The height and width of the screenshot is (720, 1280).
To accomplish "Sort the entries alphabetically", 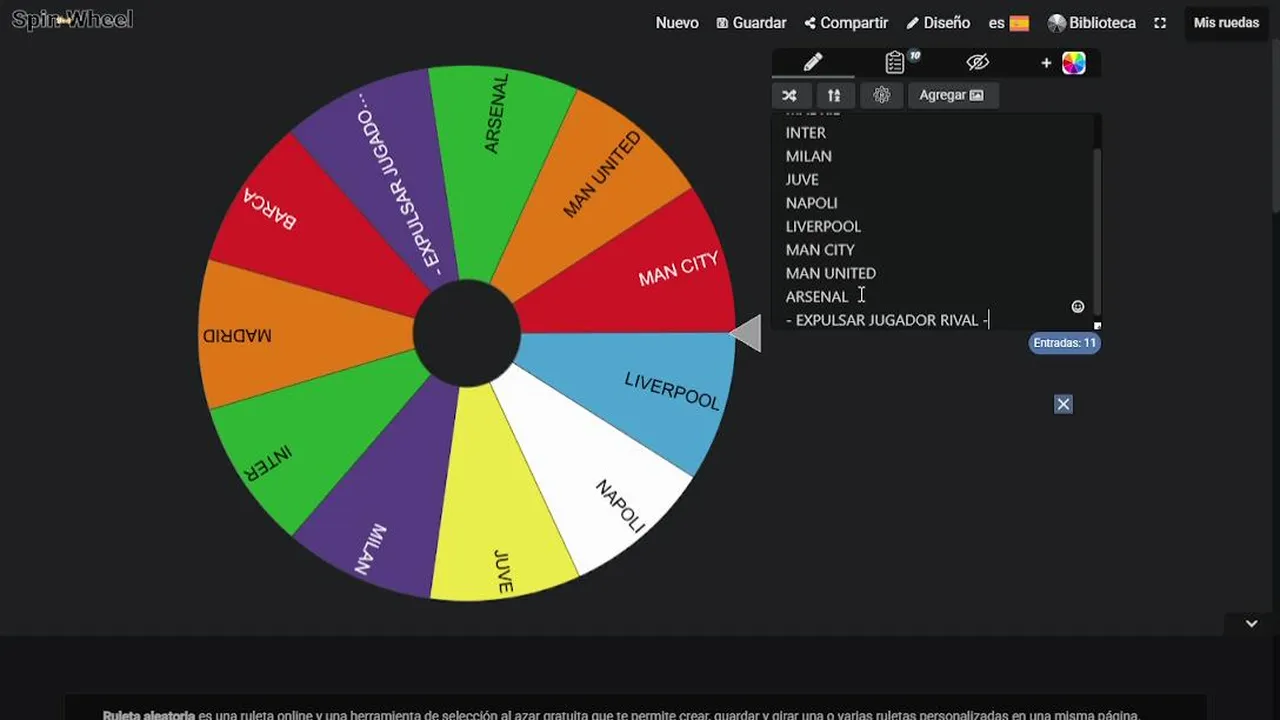I will point(834,95).
